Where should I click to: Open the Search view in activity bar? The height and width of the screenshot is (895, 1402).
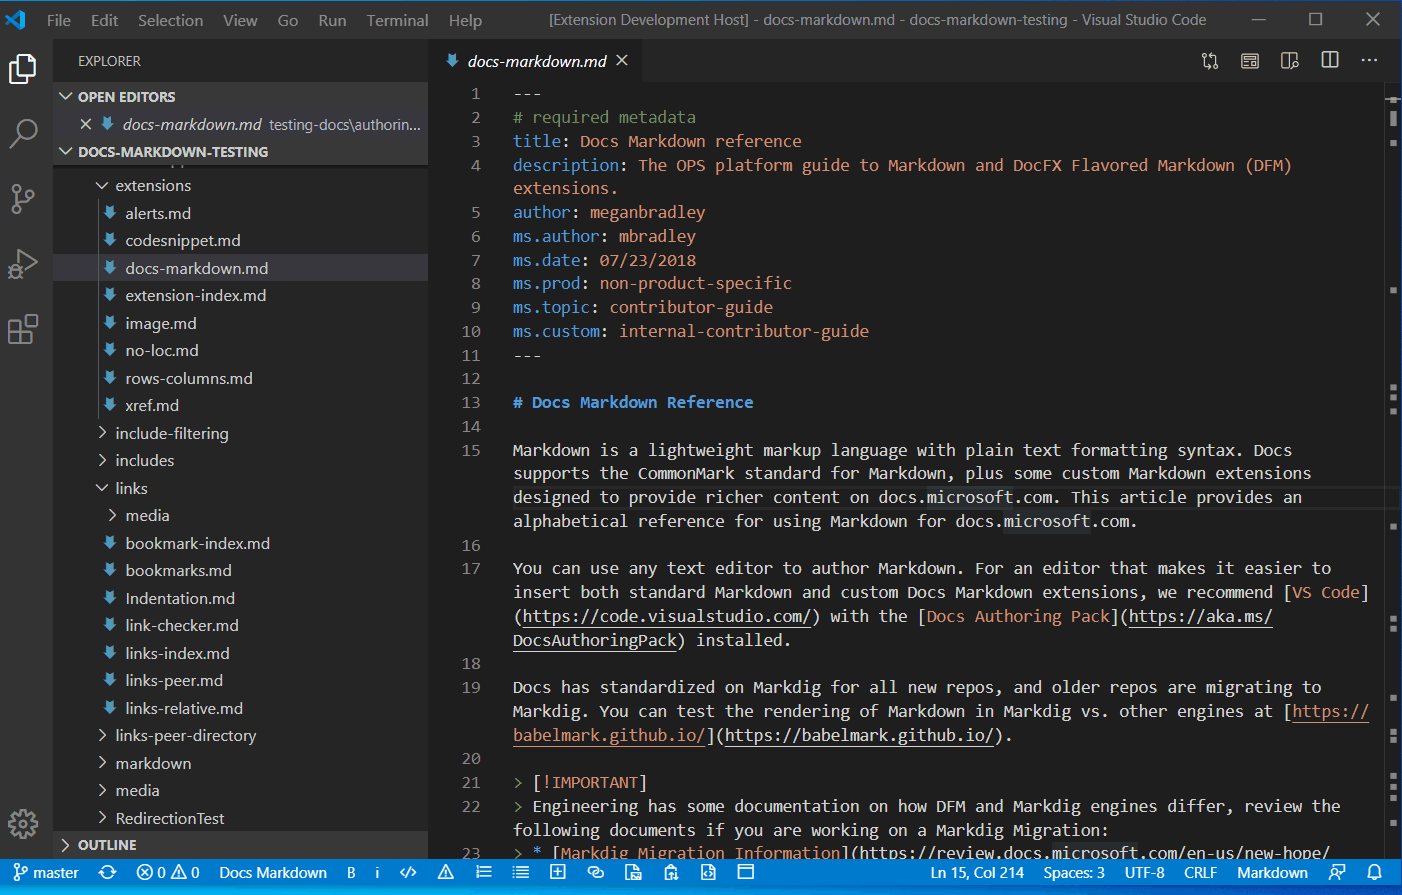(23, 133)
